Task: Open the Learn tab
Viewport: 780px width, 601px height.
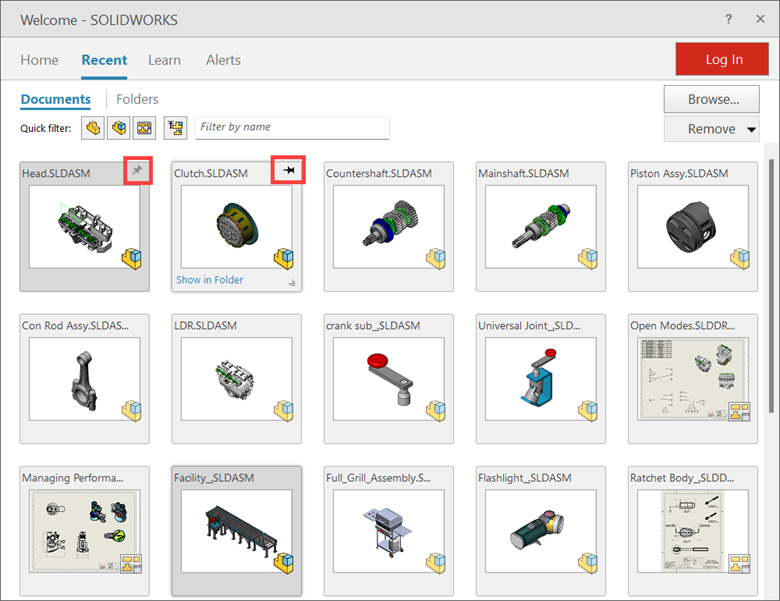Action: coord(164,60)
